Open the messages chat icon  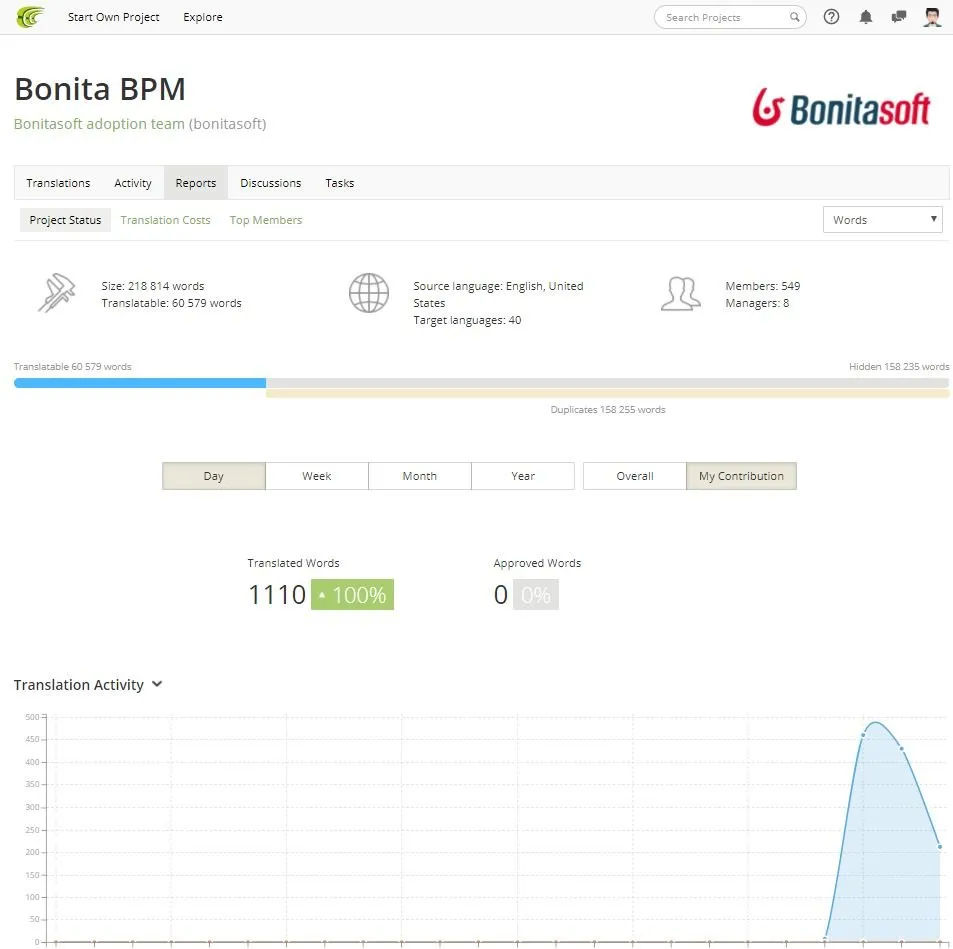pyautogui.click(x=898, y=17)
